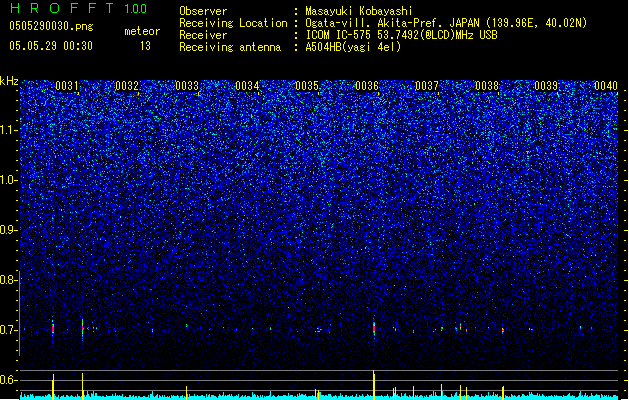Click the time marker 0039
The image size is (629, 400).
(x=546, y=86)
